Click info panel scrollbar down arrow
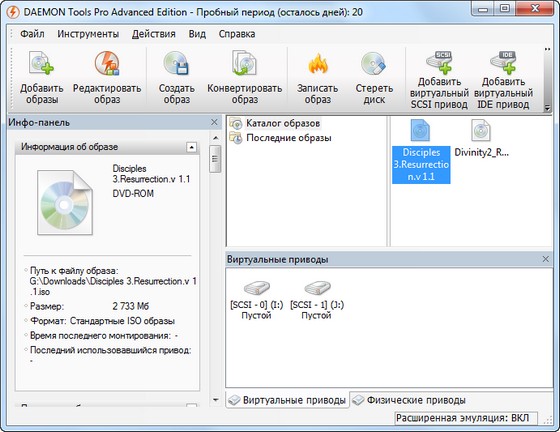The image size is (560, 432). point(215,400)
